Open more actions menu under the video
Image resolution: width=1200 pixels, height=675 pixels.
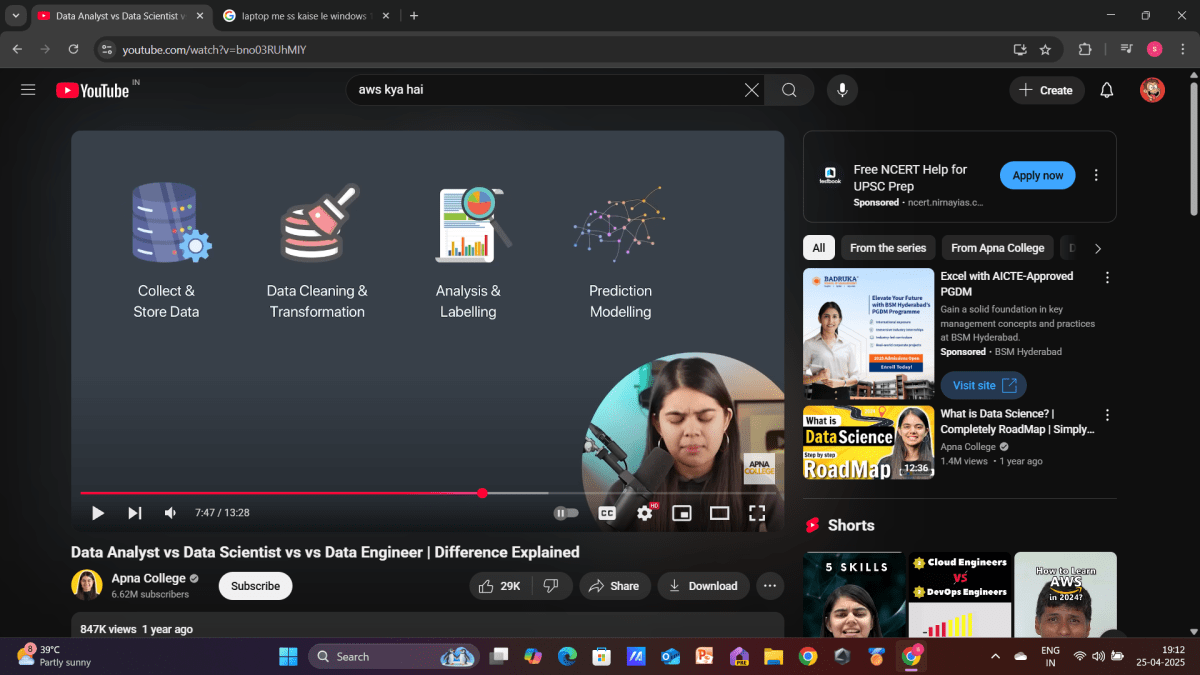[770, 586]
